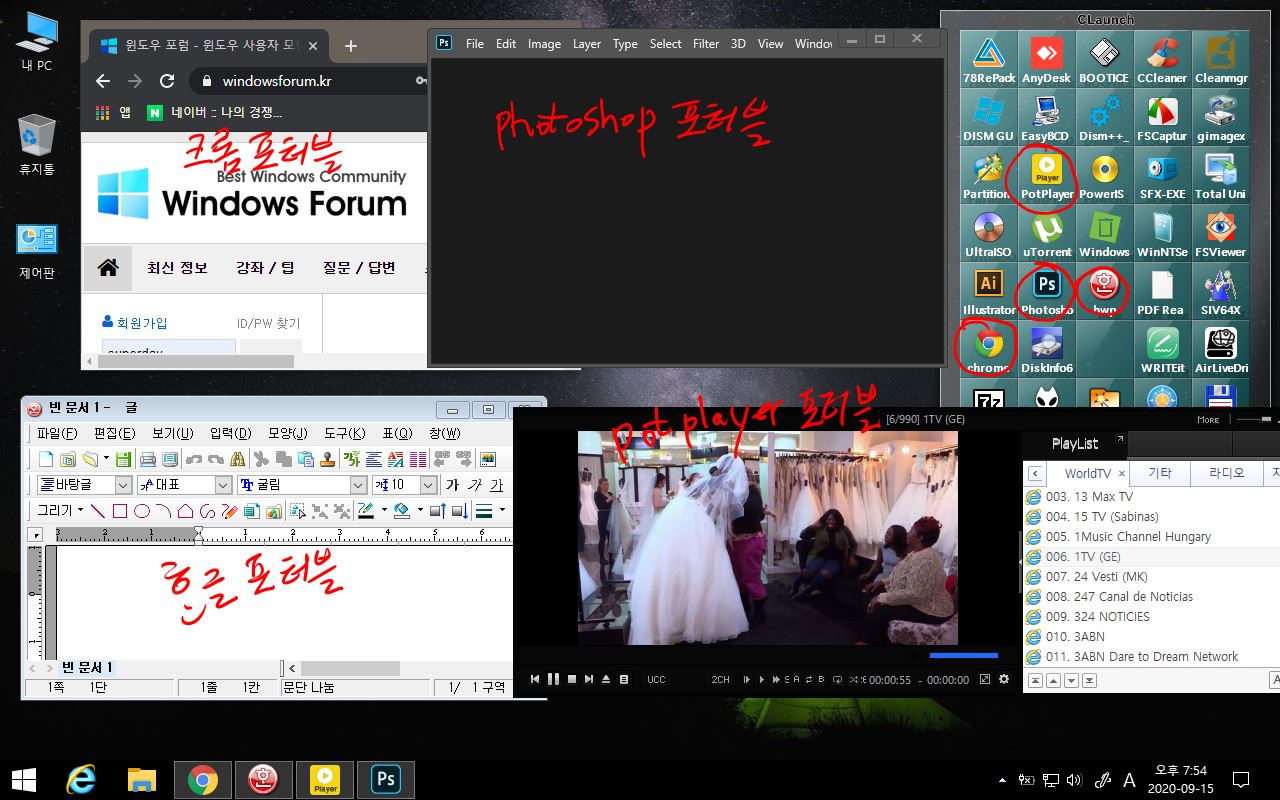Open uTorrent in the CLaunch panel
1280x800 pixels.
(x=1046, y=233)
